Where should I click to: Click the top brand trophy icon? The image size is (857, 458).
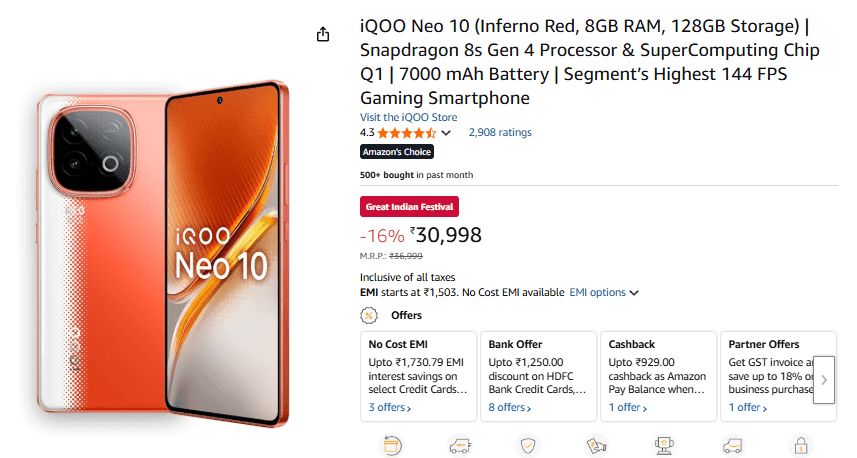[664, 445]
